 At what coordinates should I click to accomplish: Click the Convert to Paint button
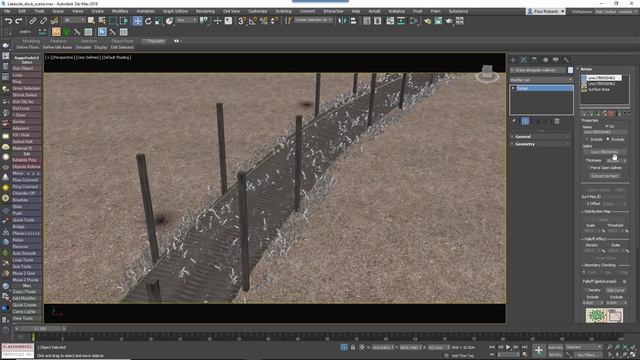click(604, 176)
